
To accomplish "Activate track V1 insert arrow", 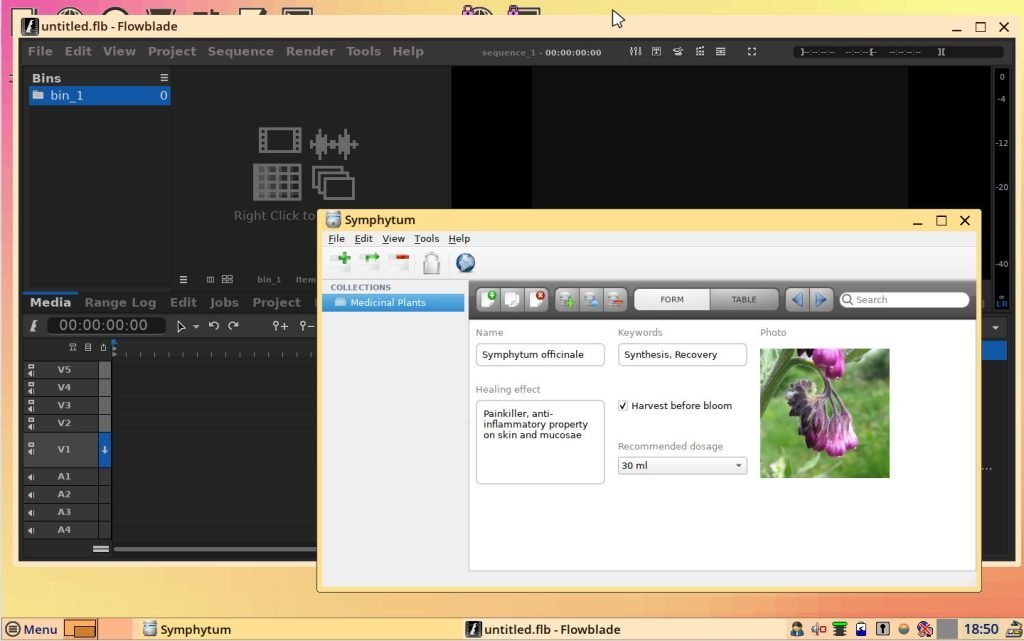I will click(104, 450).
